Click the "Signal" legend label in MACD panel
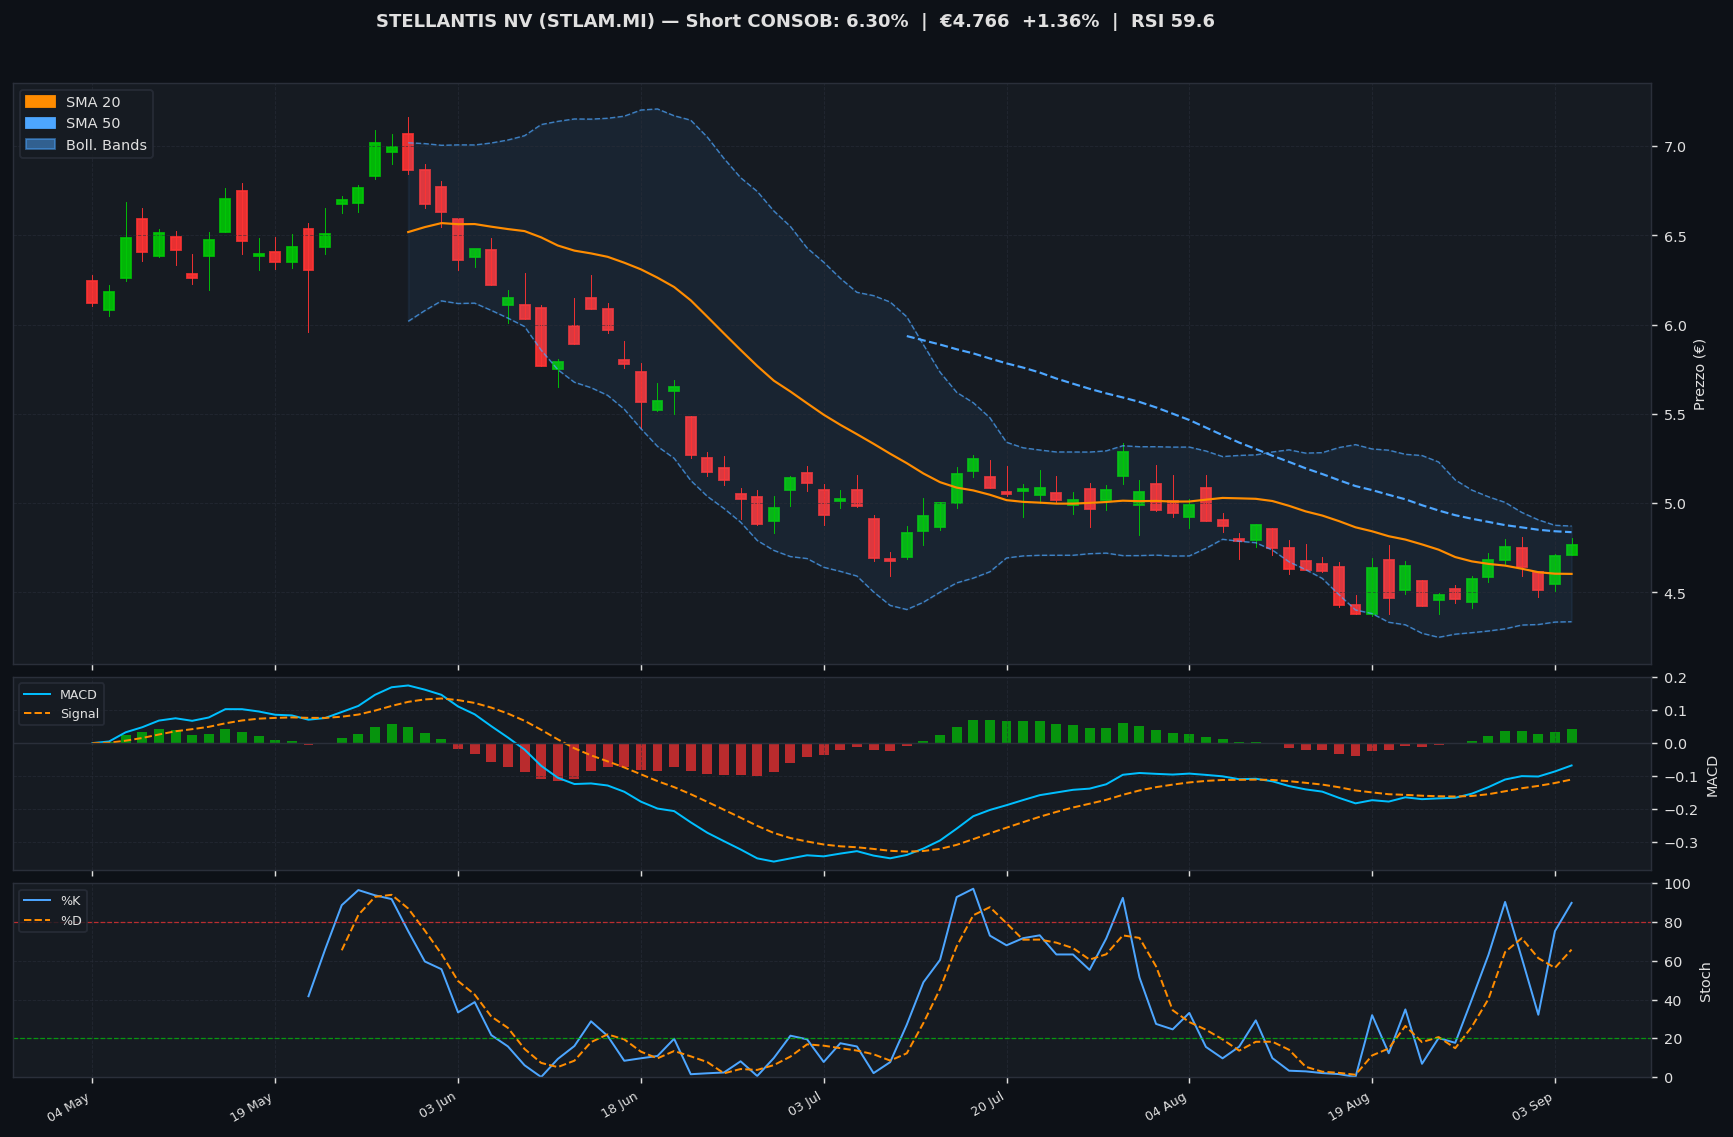Viewport: 1733px width, 1137px height. point(79,714)
